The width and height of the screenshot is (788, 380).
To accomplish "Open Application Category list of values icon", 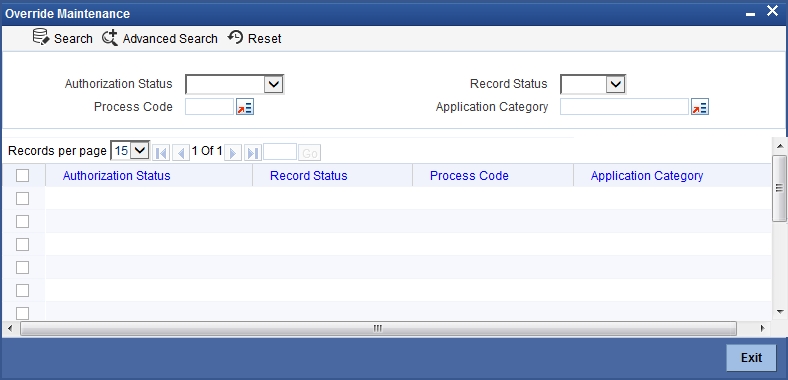I will 700,107.
